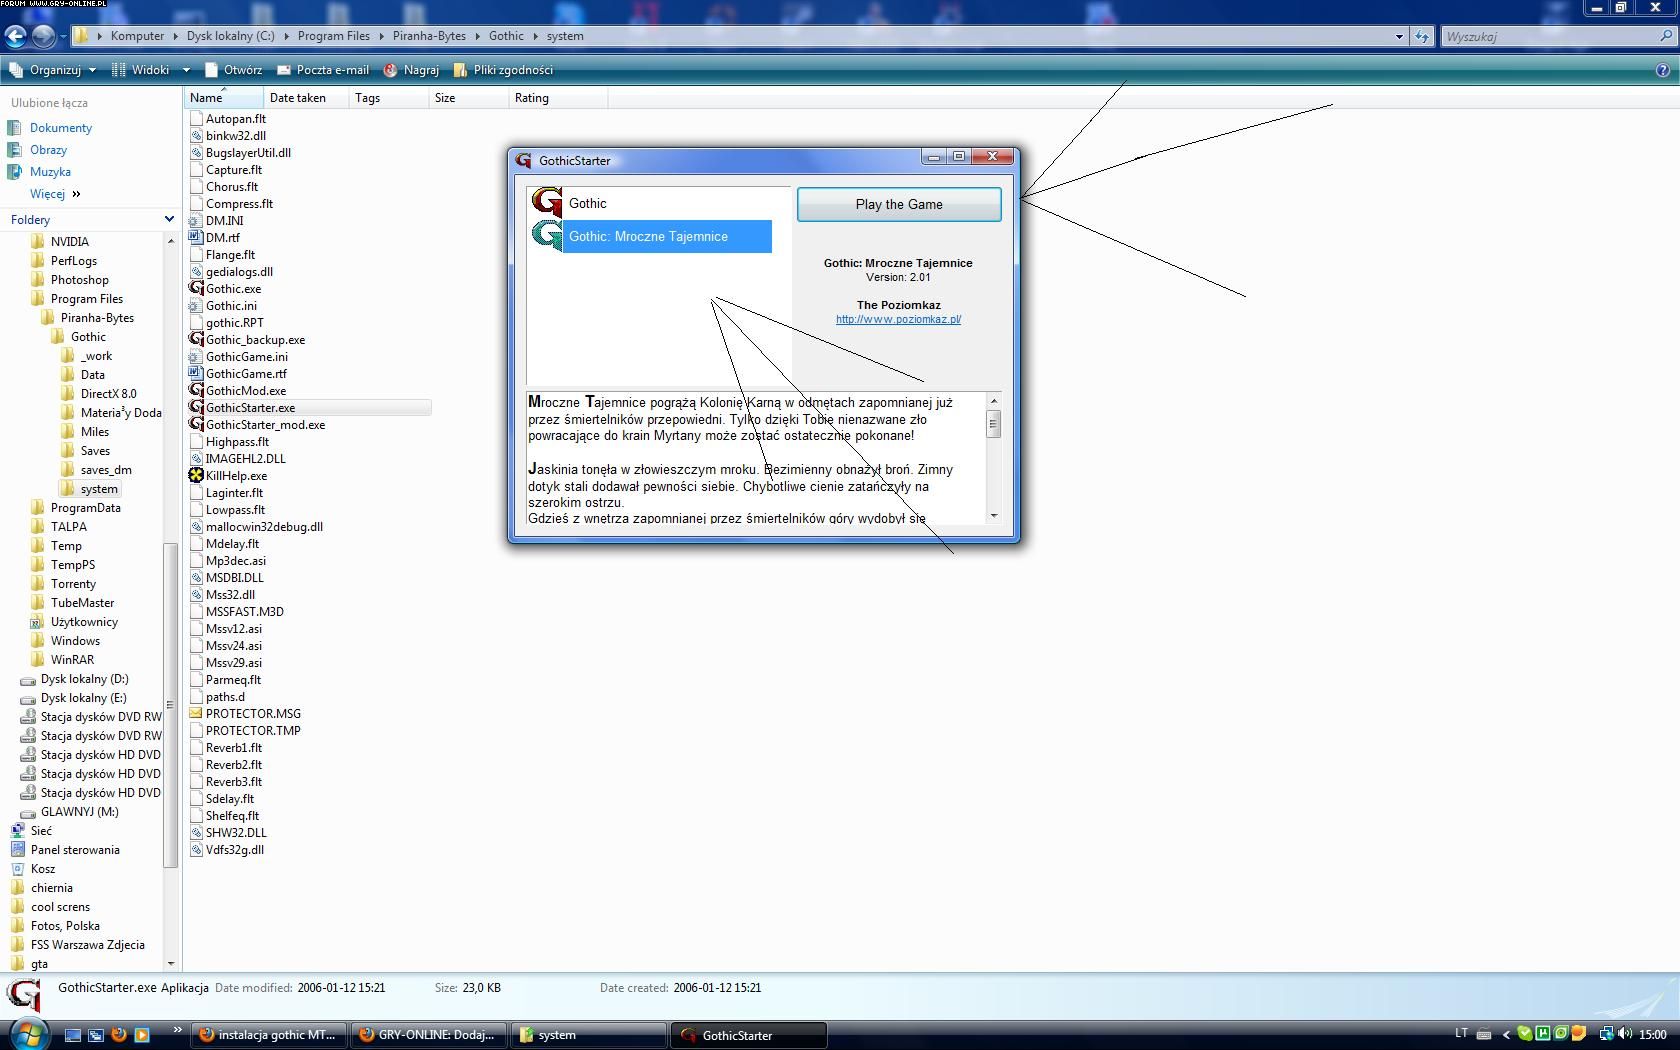The width and height of the screenshot is (1680, 1050).
Task: Click the Windows Start button
Action: 28,1034
